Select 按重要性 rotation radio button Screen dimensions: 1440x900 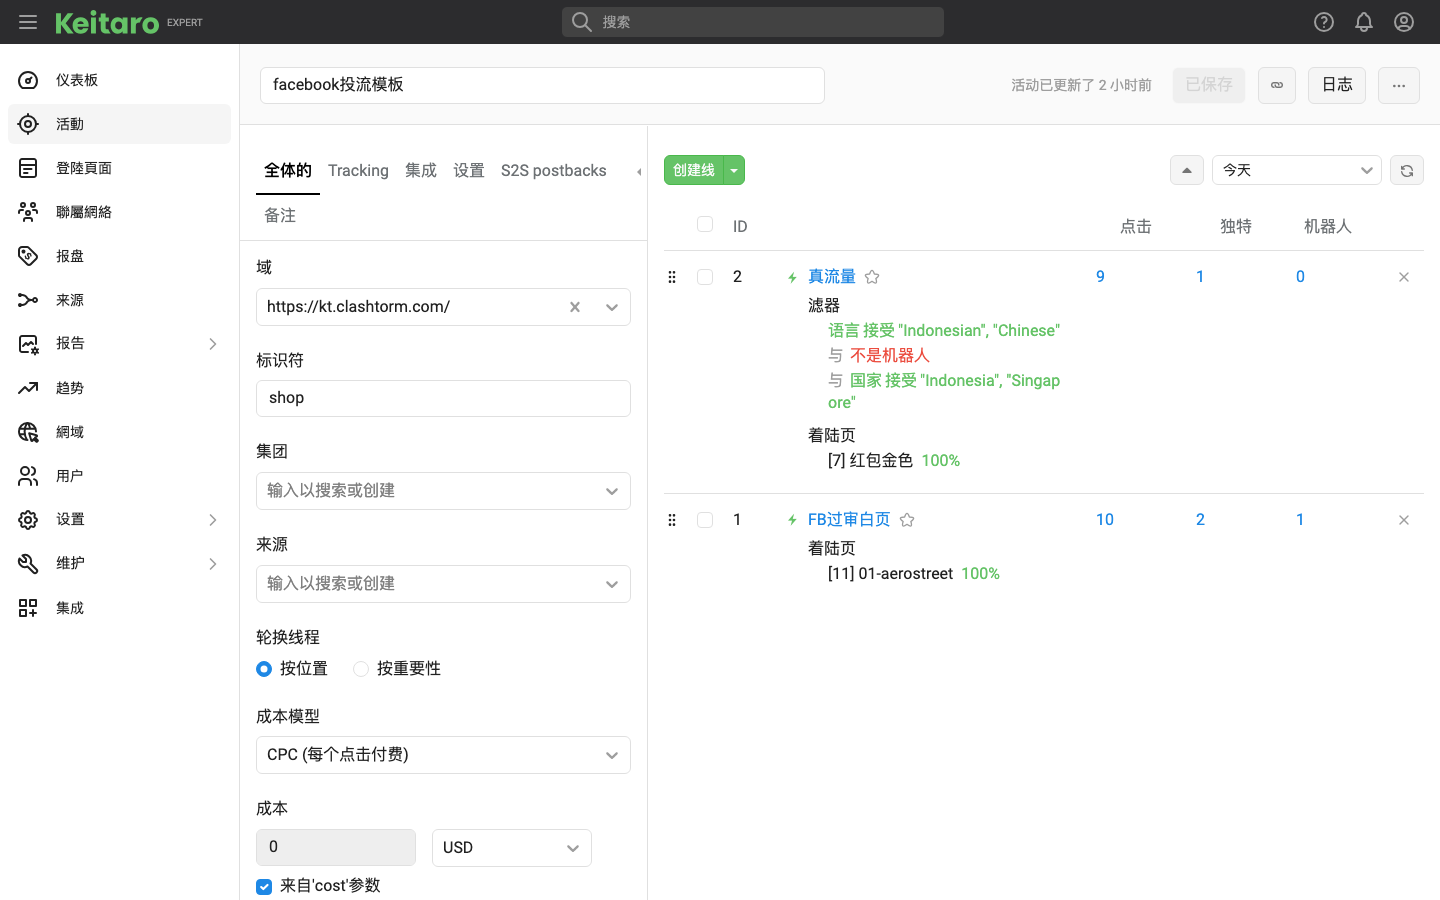tap(361, 669)
